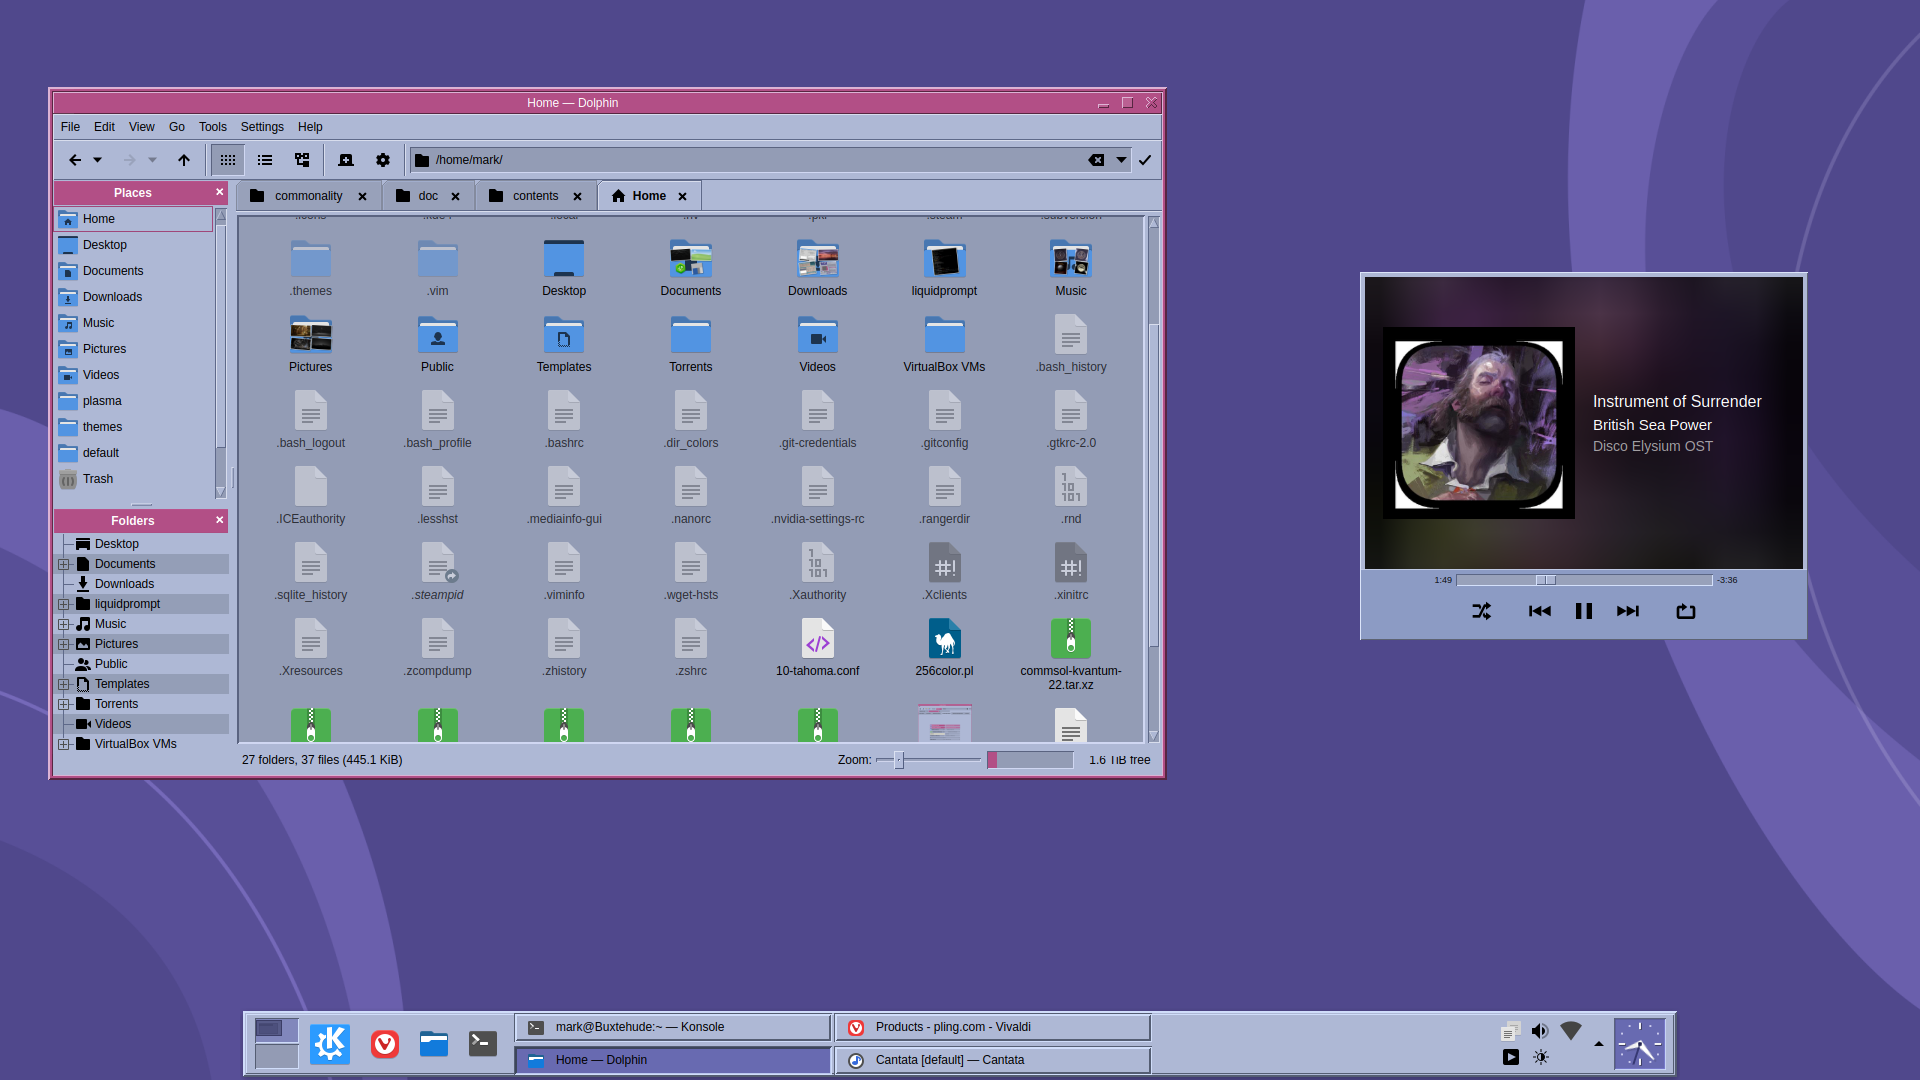This screenshot has height=1080, width=1920.
Task: Clear the location bar text
Action: click(x=1097, y=160)
